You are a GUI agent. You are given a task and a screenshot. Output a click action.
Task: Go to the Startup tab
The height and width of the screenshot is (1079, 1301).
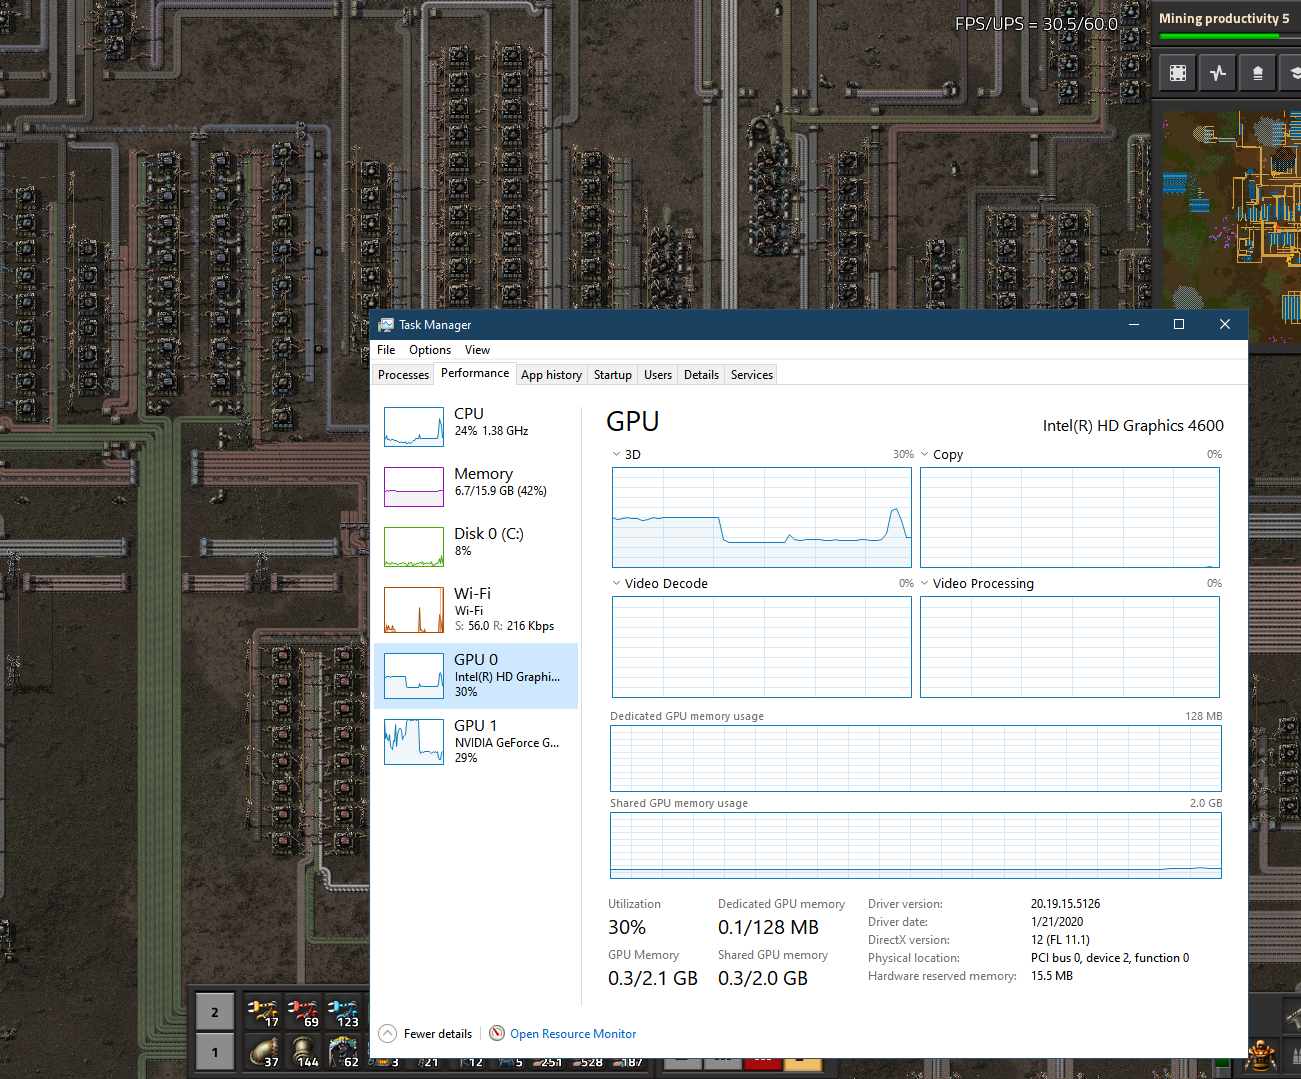point(613,375)
